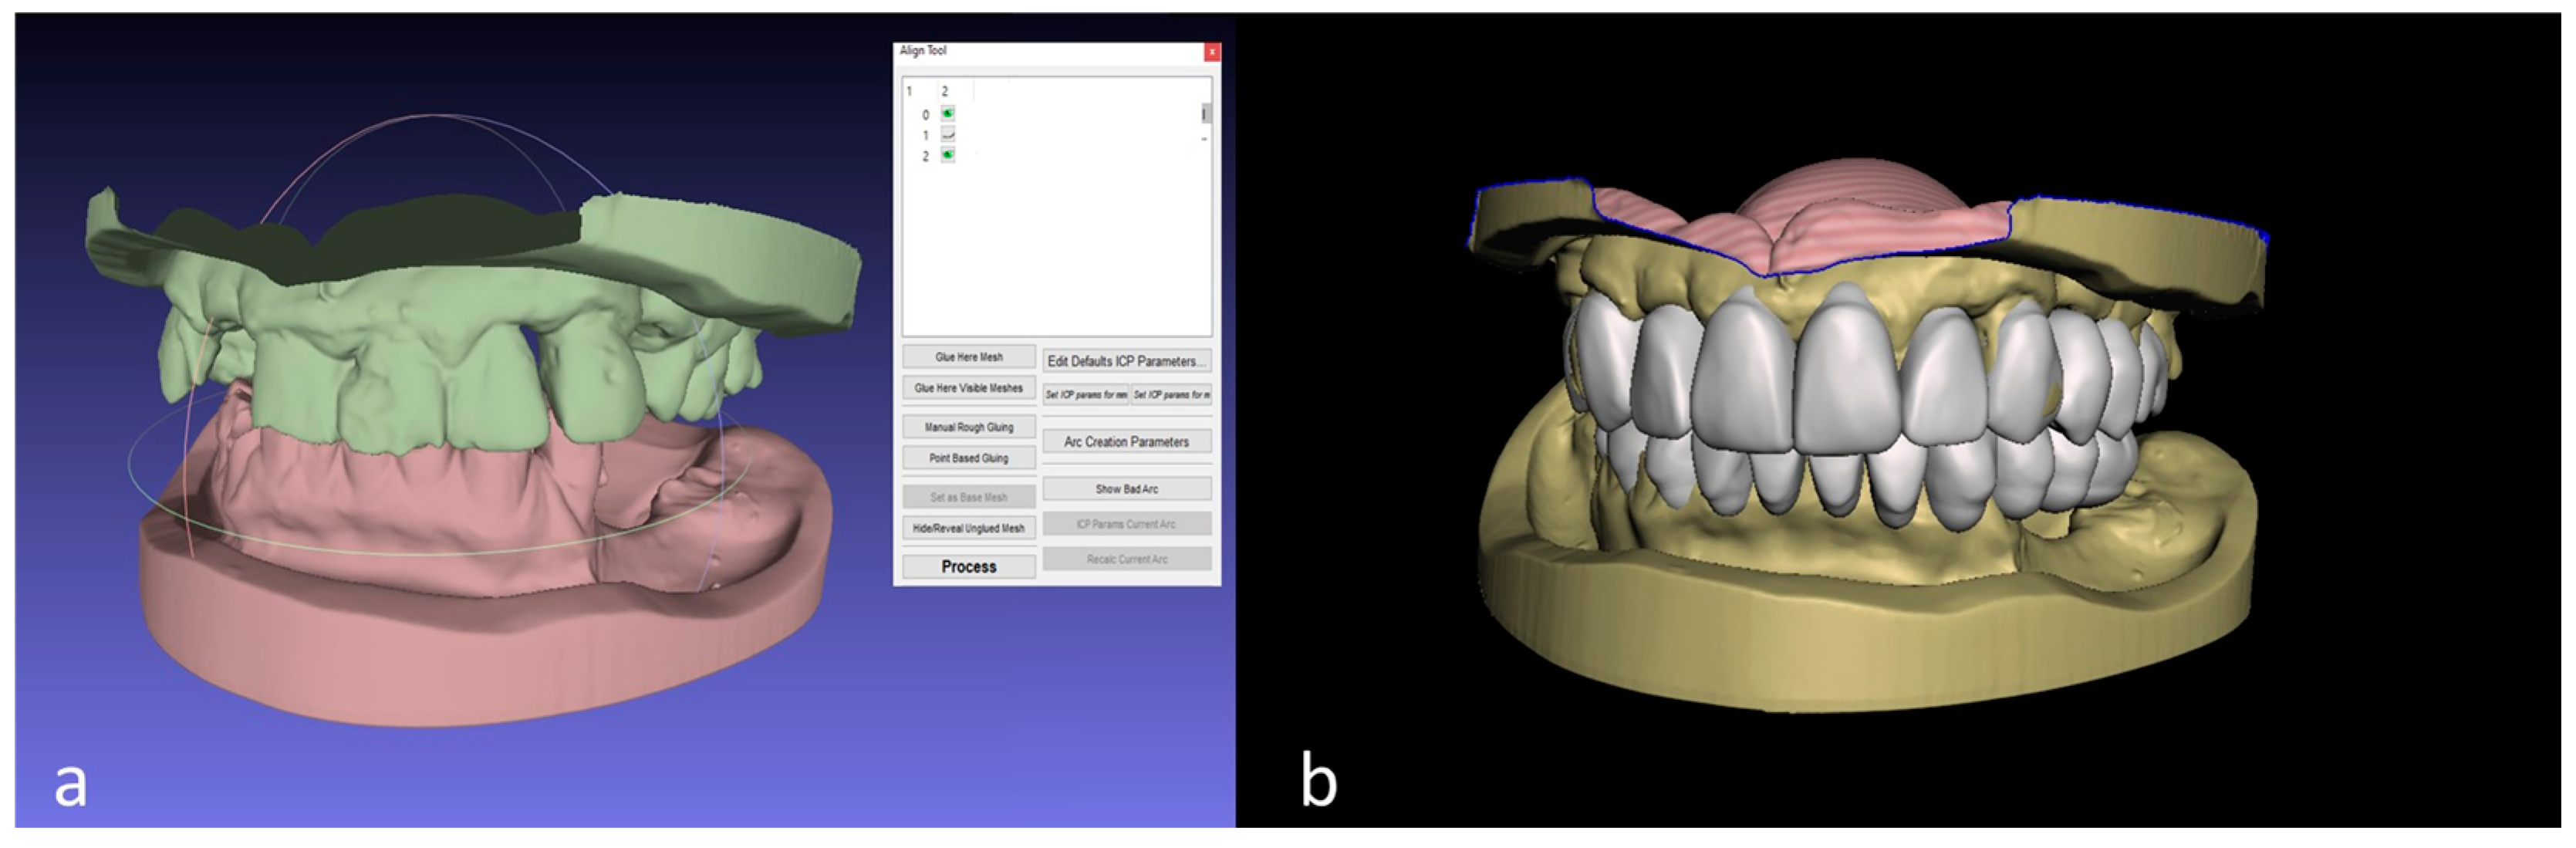Open Edit Defaults ICP Parameters
2576x848 pixels.
click(1126, 361)
